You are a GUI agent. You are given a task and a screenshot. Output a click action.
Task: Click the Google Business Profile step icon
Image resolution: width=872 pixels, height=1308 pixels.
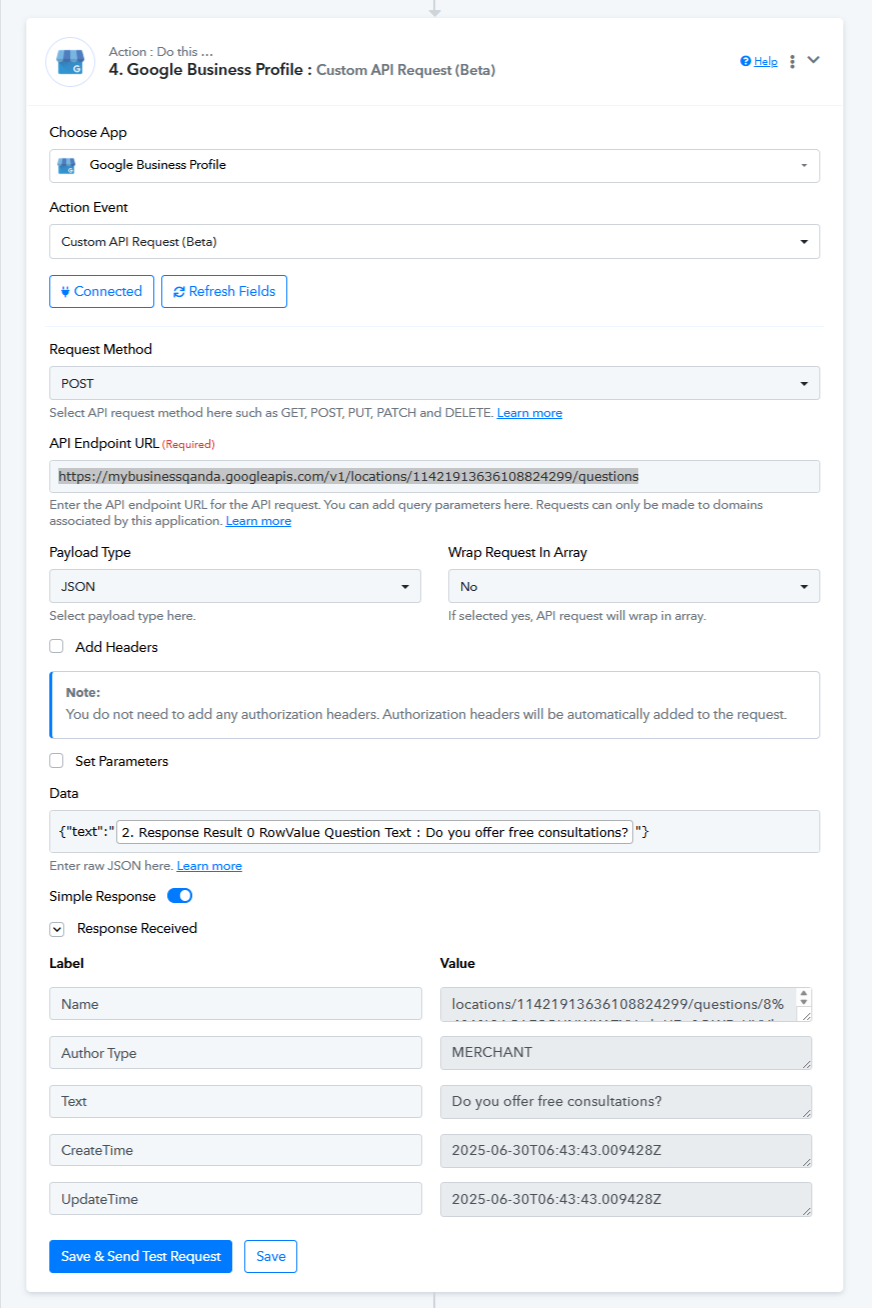click(x=70, y=62)
